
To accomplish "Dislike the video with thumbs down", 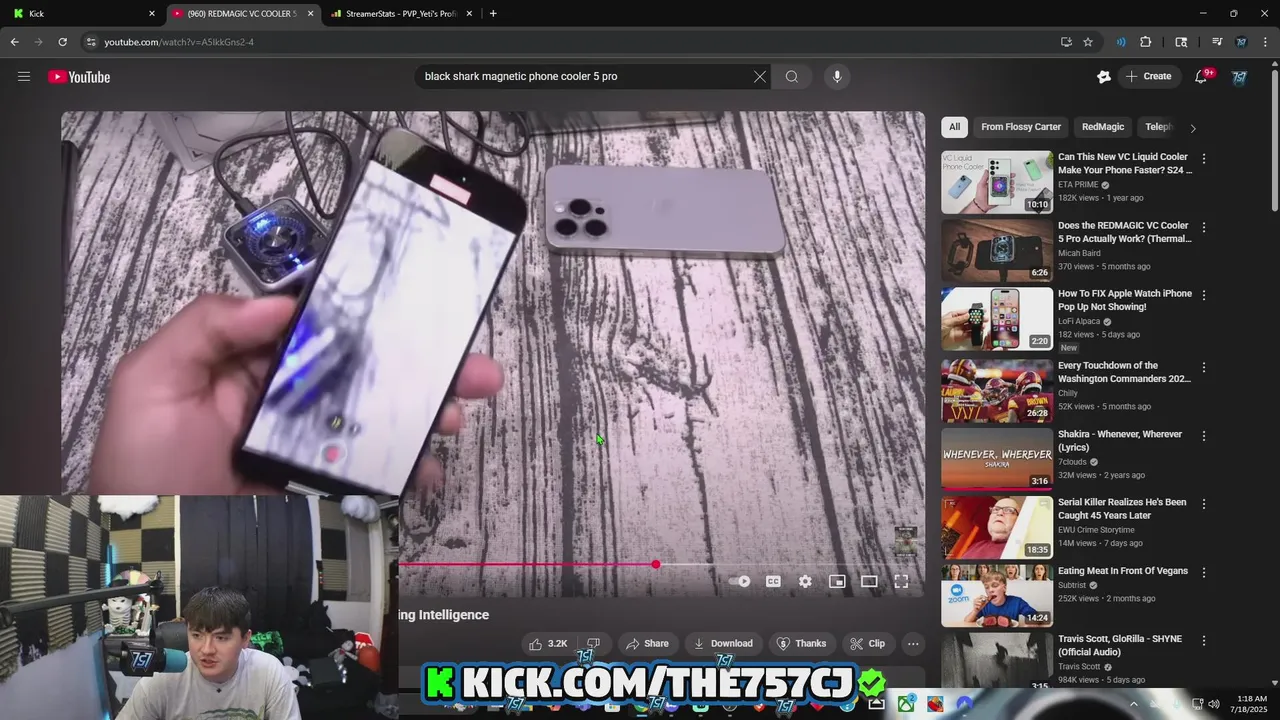I will pyautogui.click(x=593, y=644).
